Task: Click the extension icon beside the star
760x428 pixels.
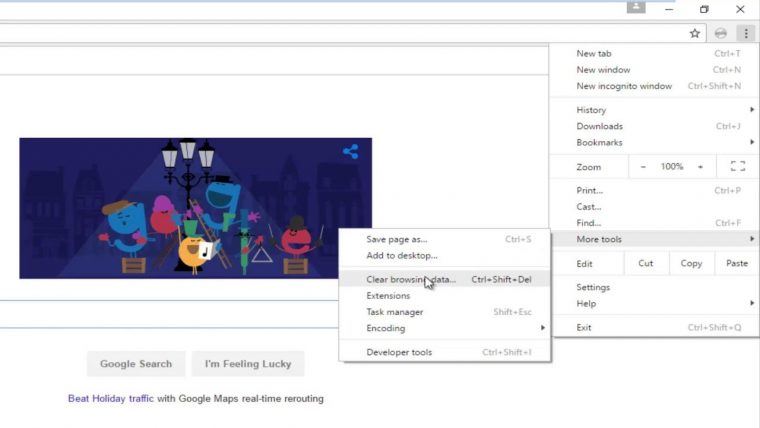Action: [x=721, y=33]
